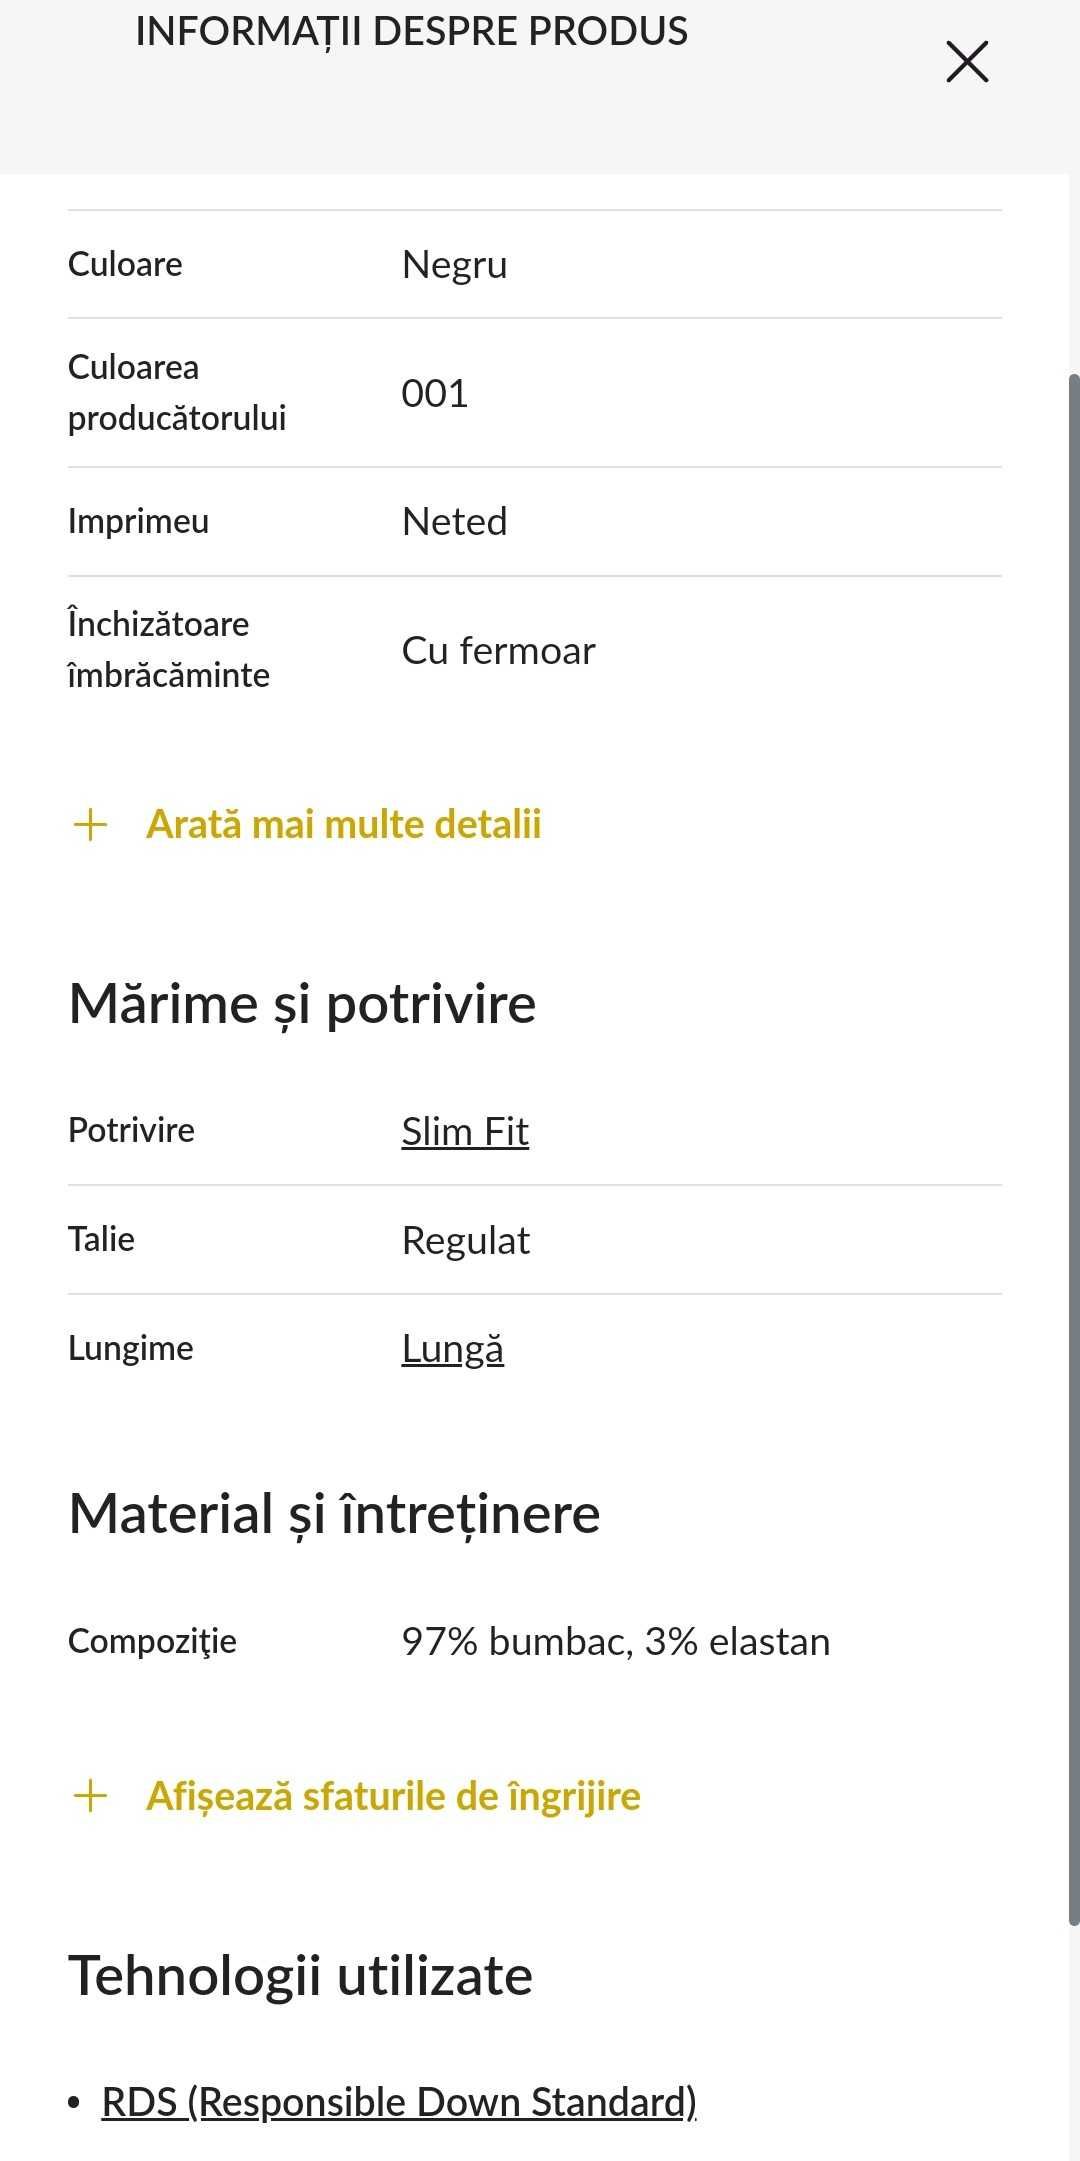Viewport: 1080px width, 2161px height.
Task: Open RDS (Responsible Down Standard) link
Action: (x=399, y=2102)
